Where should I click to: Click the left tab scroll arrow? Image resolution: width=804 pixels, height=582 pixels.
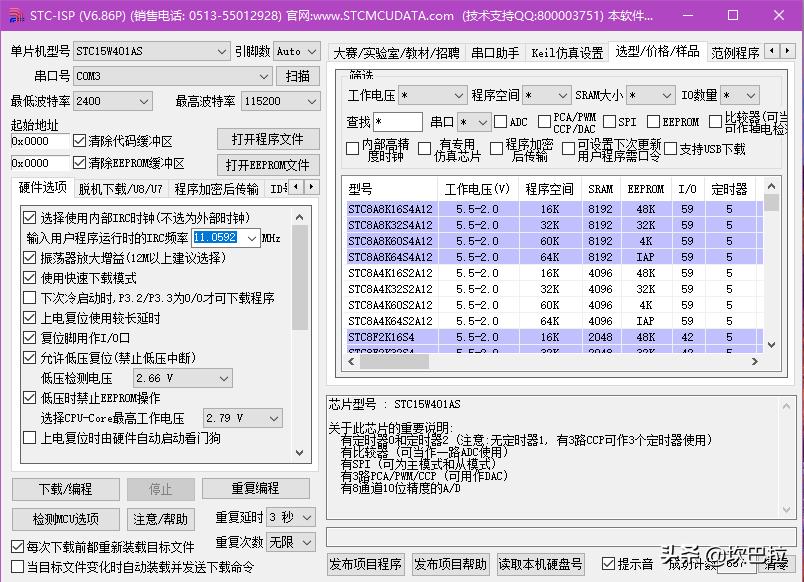(772, 52)
